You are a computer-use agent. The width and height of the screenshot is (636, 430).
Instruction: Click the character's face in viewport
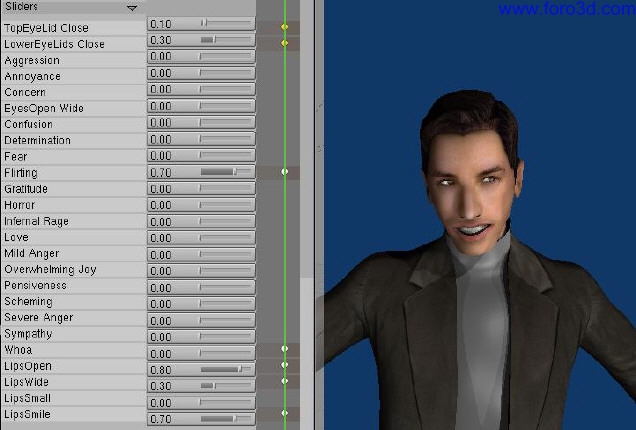pyautogui.click(x=471, y=191)
